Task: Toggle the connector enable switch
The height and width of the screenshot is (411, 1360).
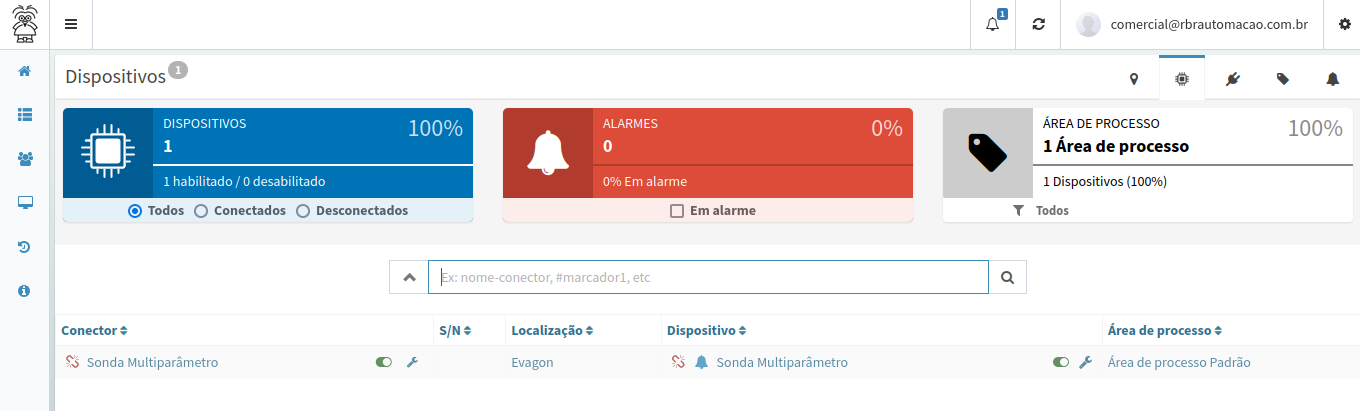Action: click(383, 362)
